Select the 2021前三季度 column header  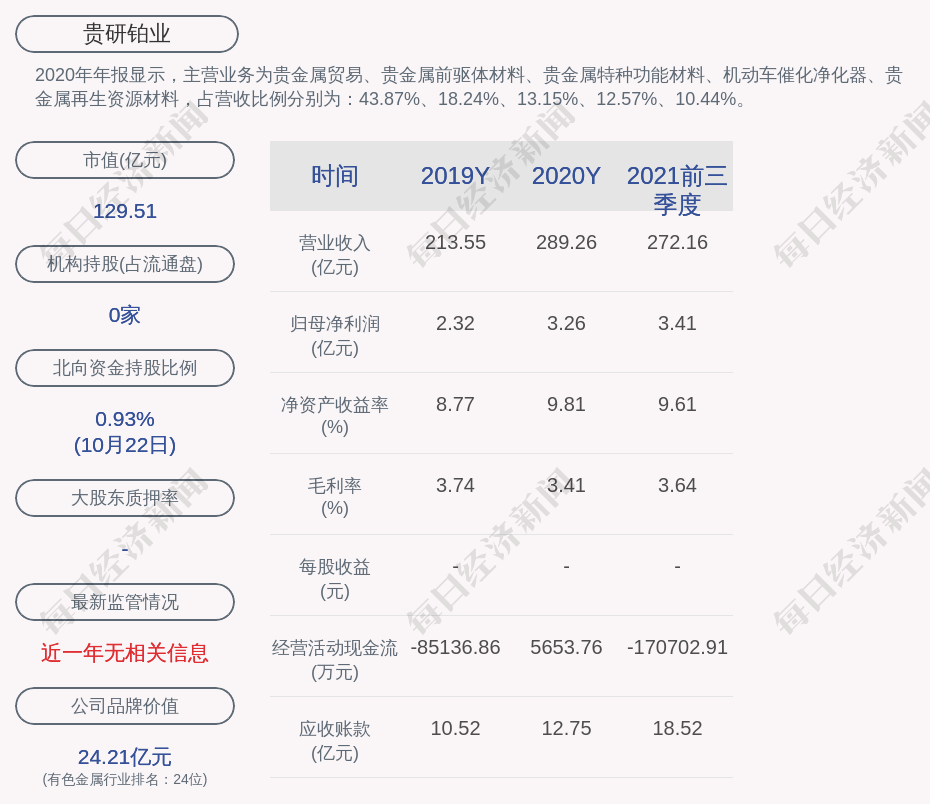tap(677, 189)
